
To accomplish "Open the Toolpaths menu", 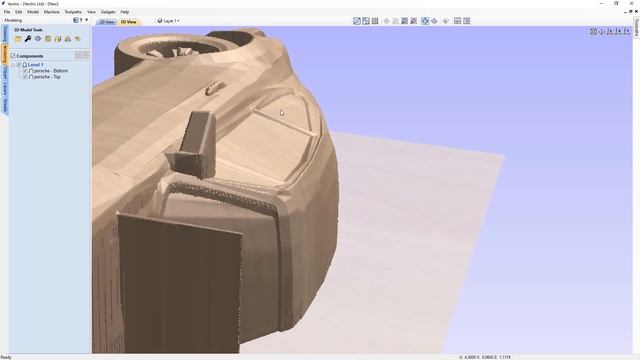I will coord(73,12).
